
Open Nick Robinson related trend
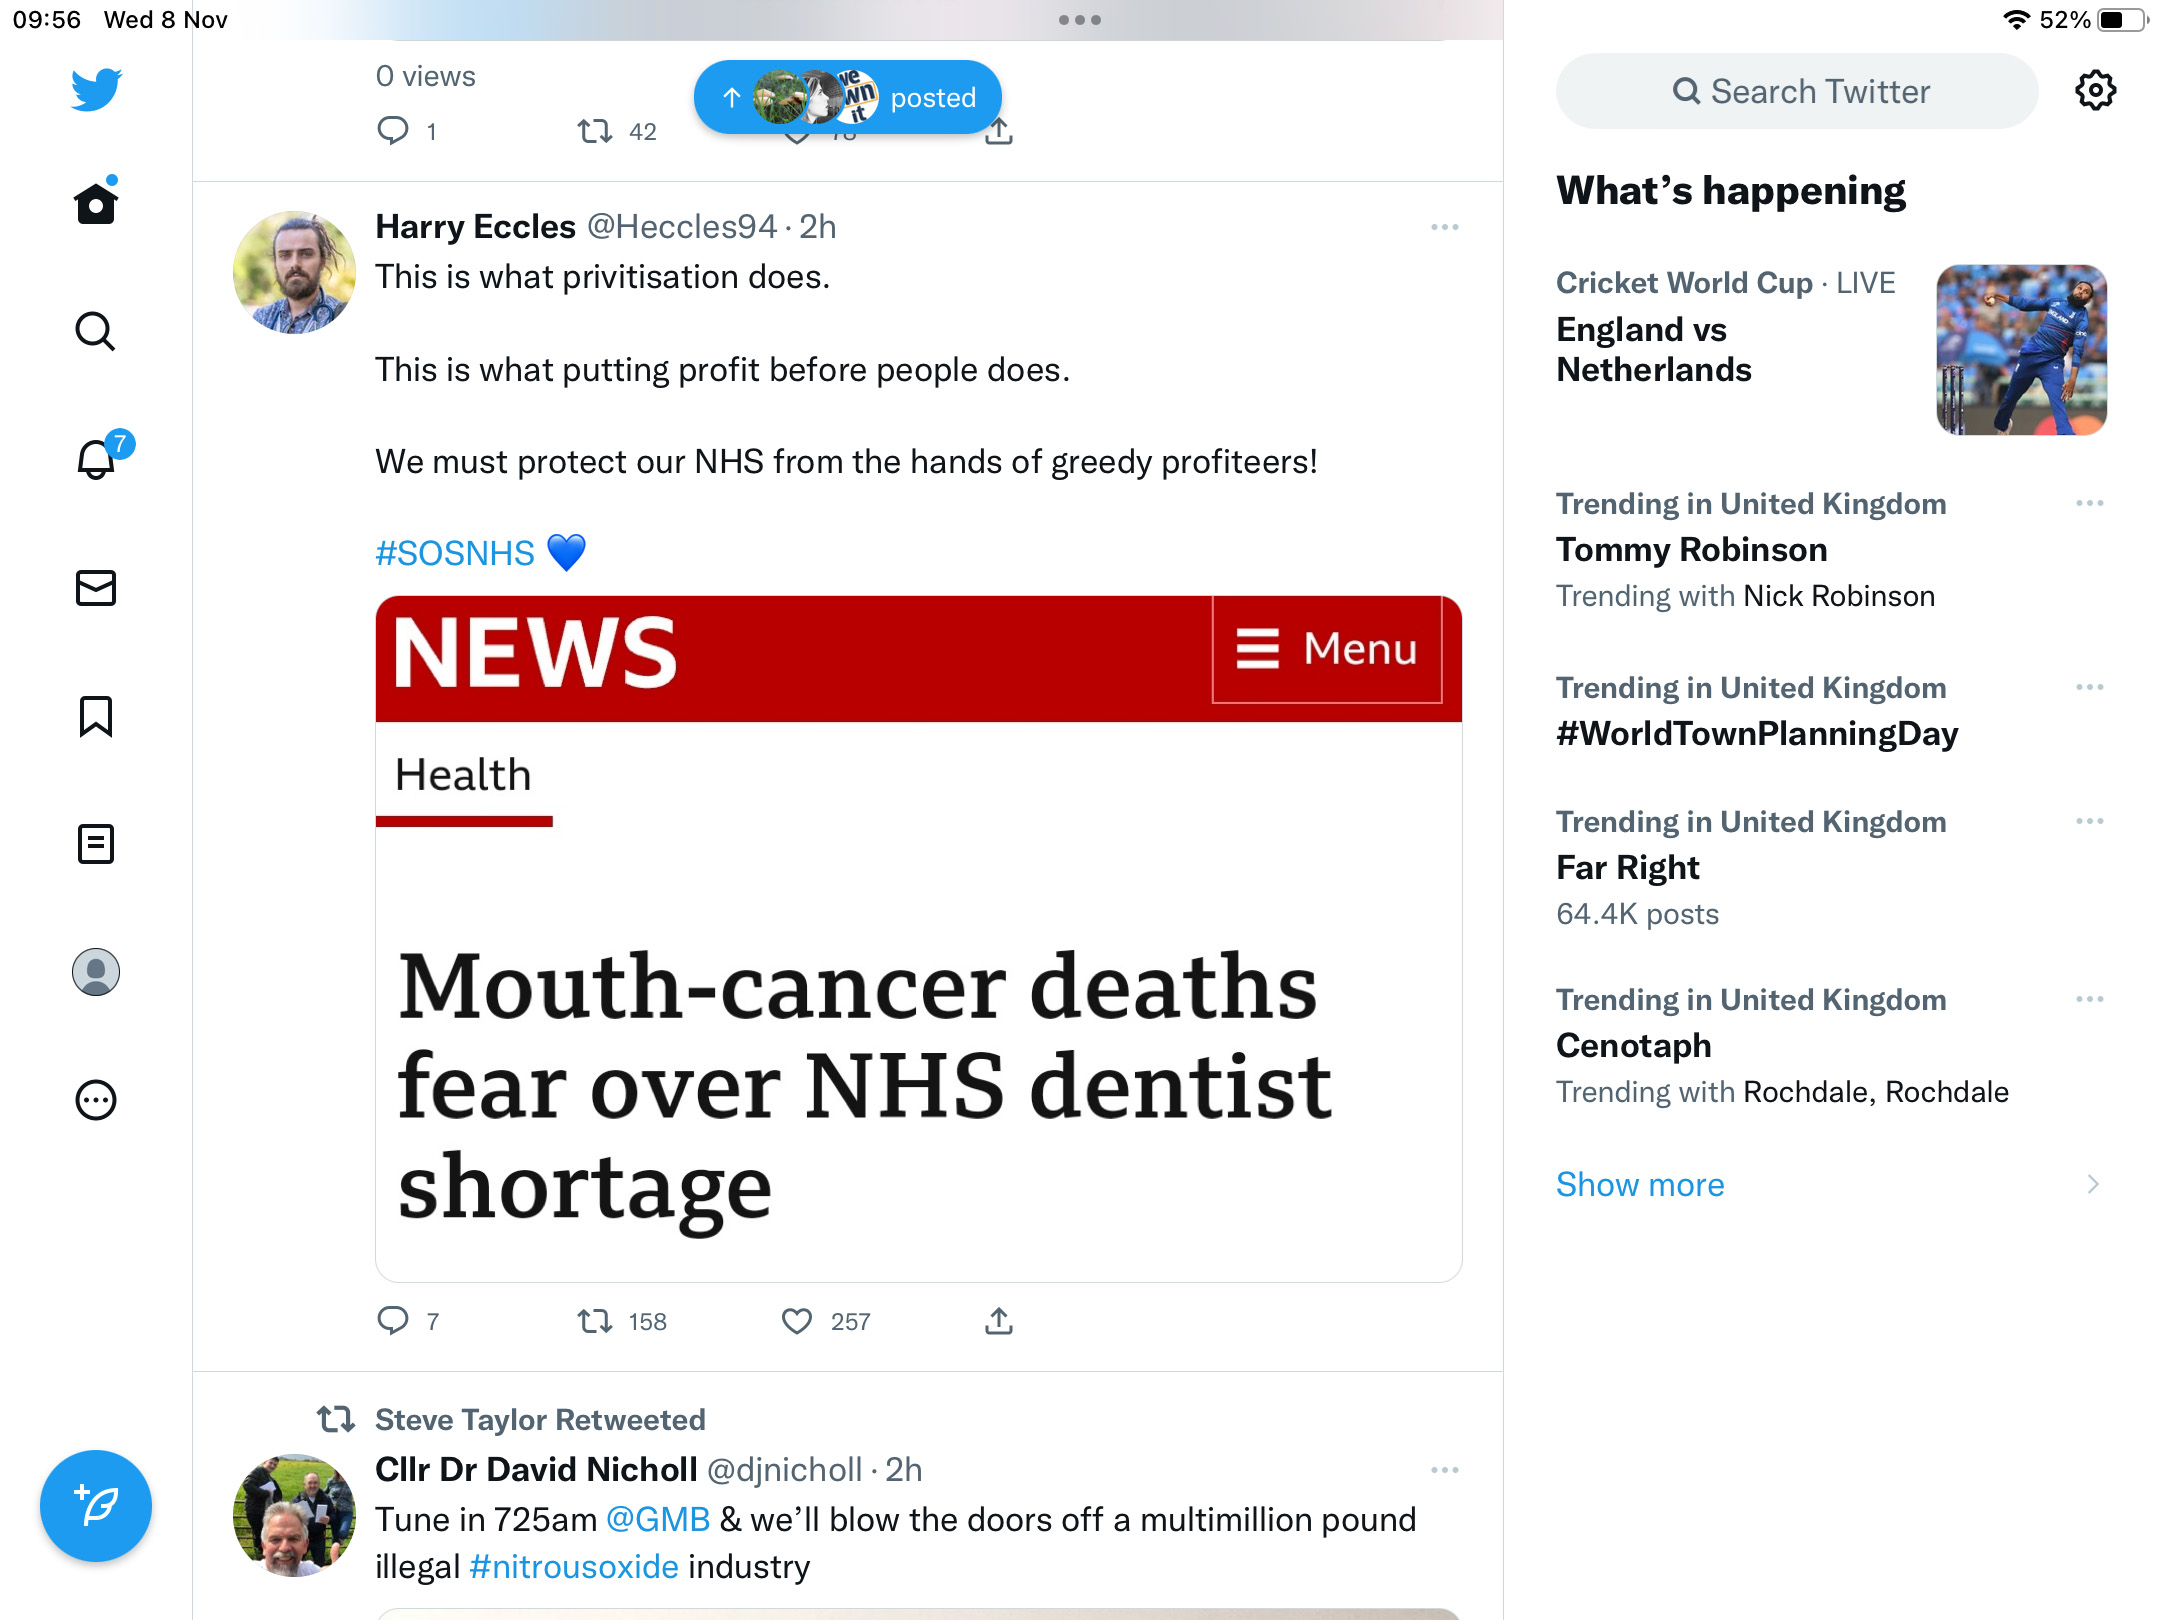[1839, 596]
